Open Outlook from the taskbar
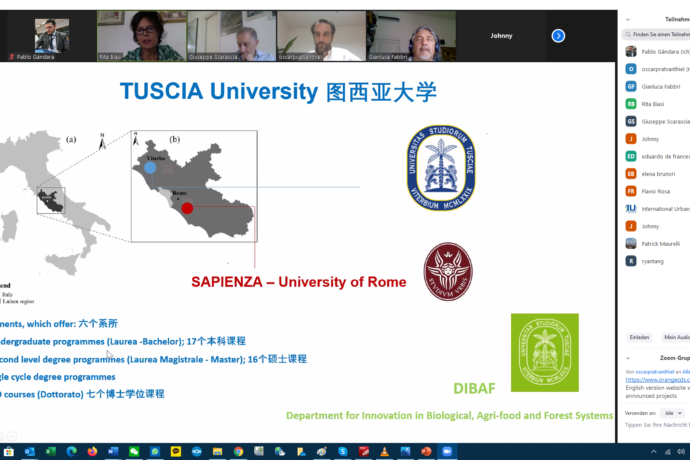Screen dimensions: 690x460 (29, 452)
